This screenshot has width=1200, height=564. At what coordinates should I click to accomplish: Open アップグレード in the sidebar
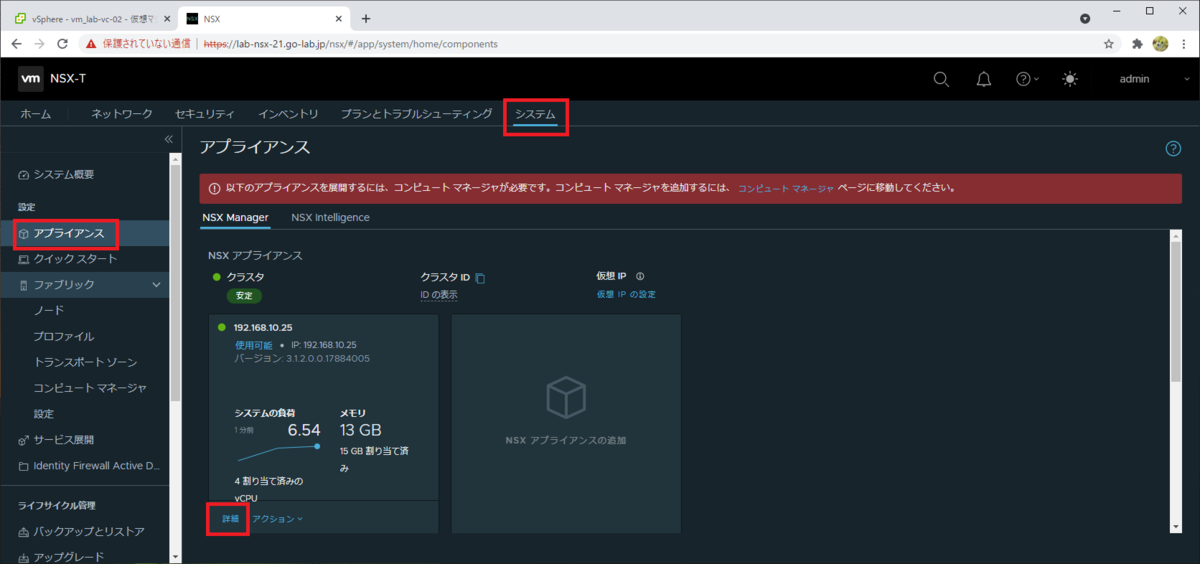tap(68, 557)
